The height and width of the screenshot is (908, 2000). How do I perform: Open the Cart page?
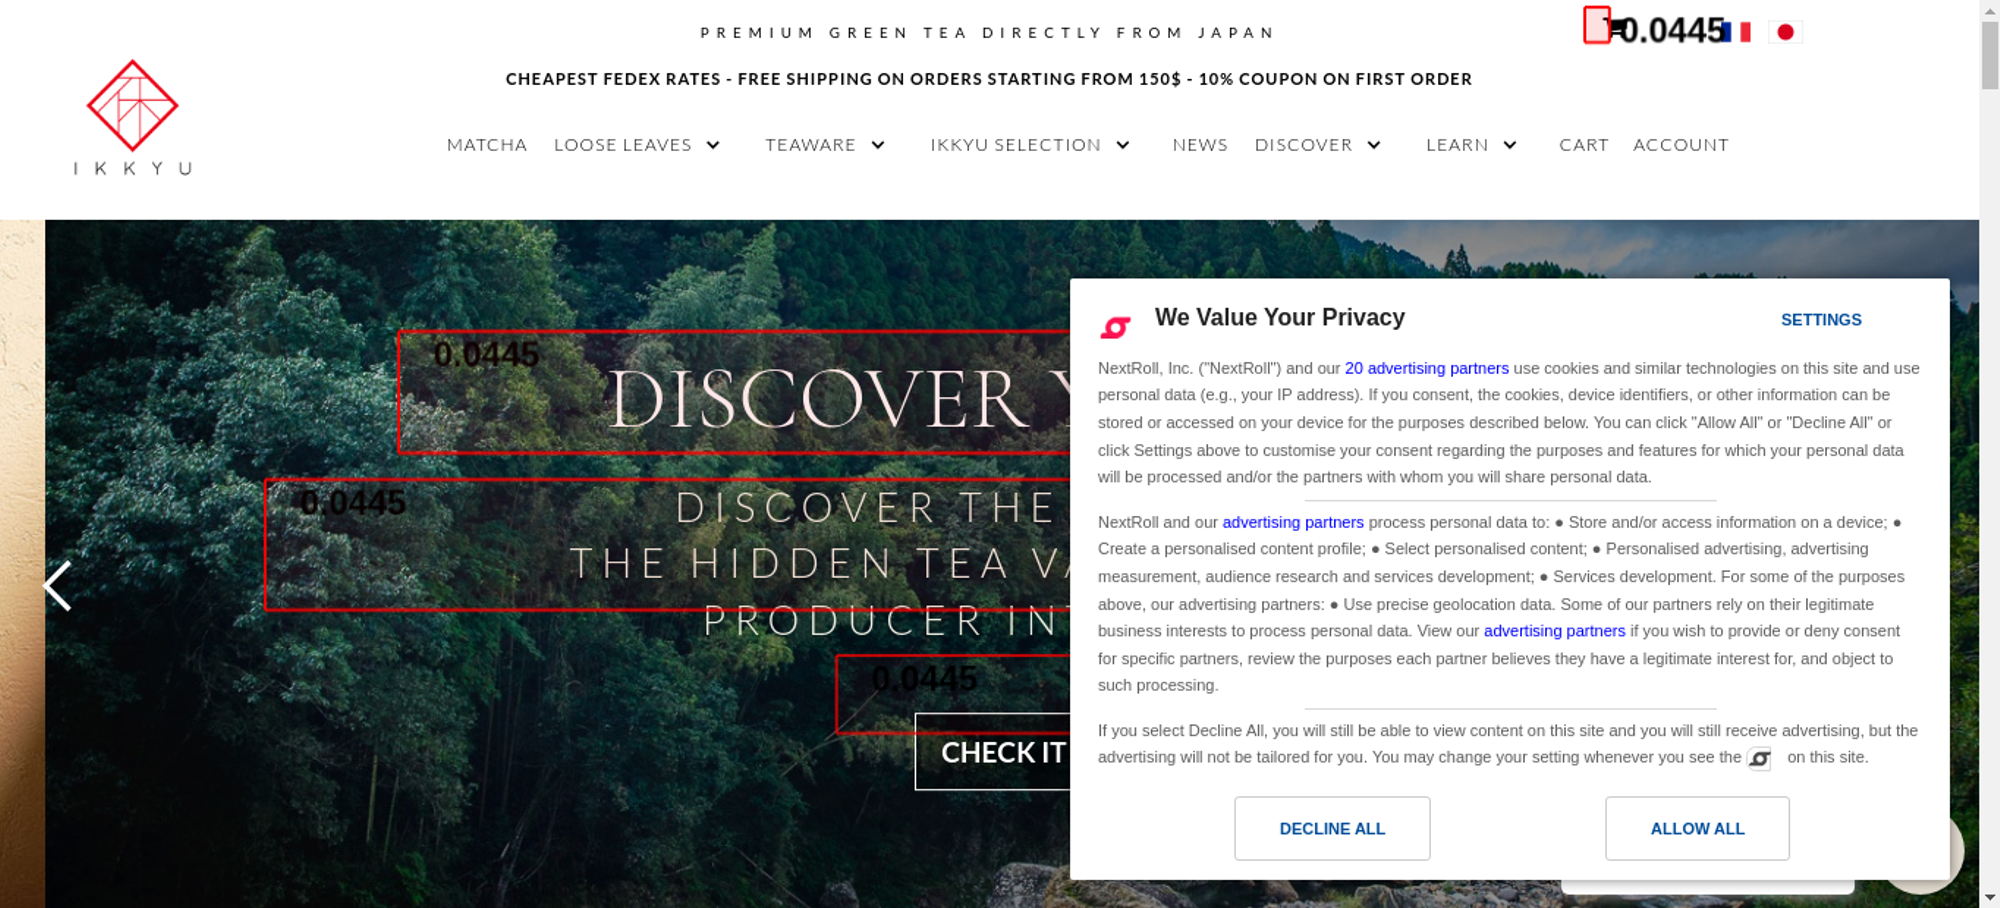[1584, 145]
